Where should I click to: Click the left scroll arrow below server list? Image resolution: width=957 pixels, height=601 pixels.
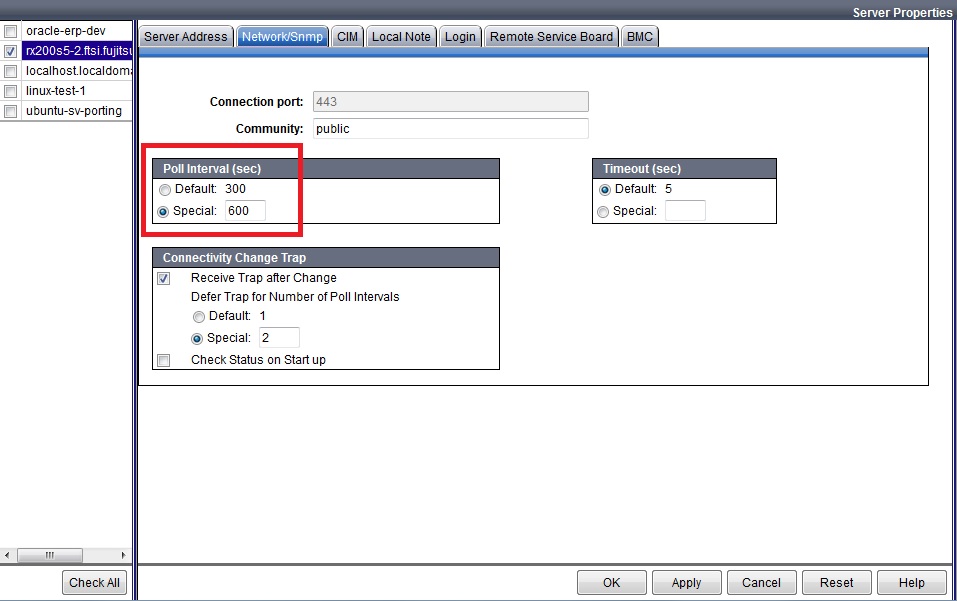click(7, 555)
